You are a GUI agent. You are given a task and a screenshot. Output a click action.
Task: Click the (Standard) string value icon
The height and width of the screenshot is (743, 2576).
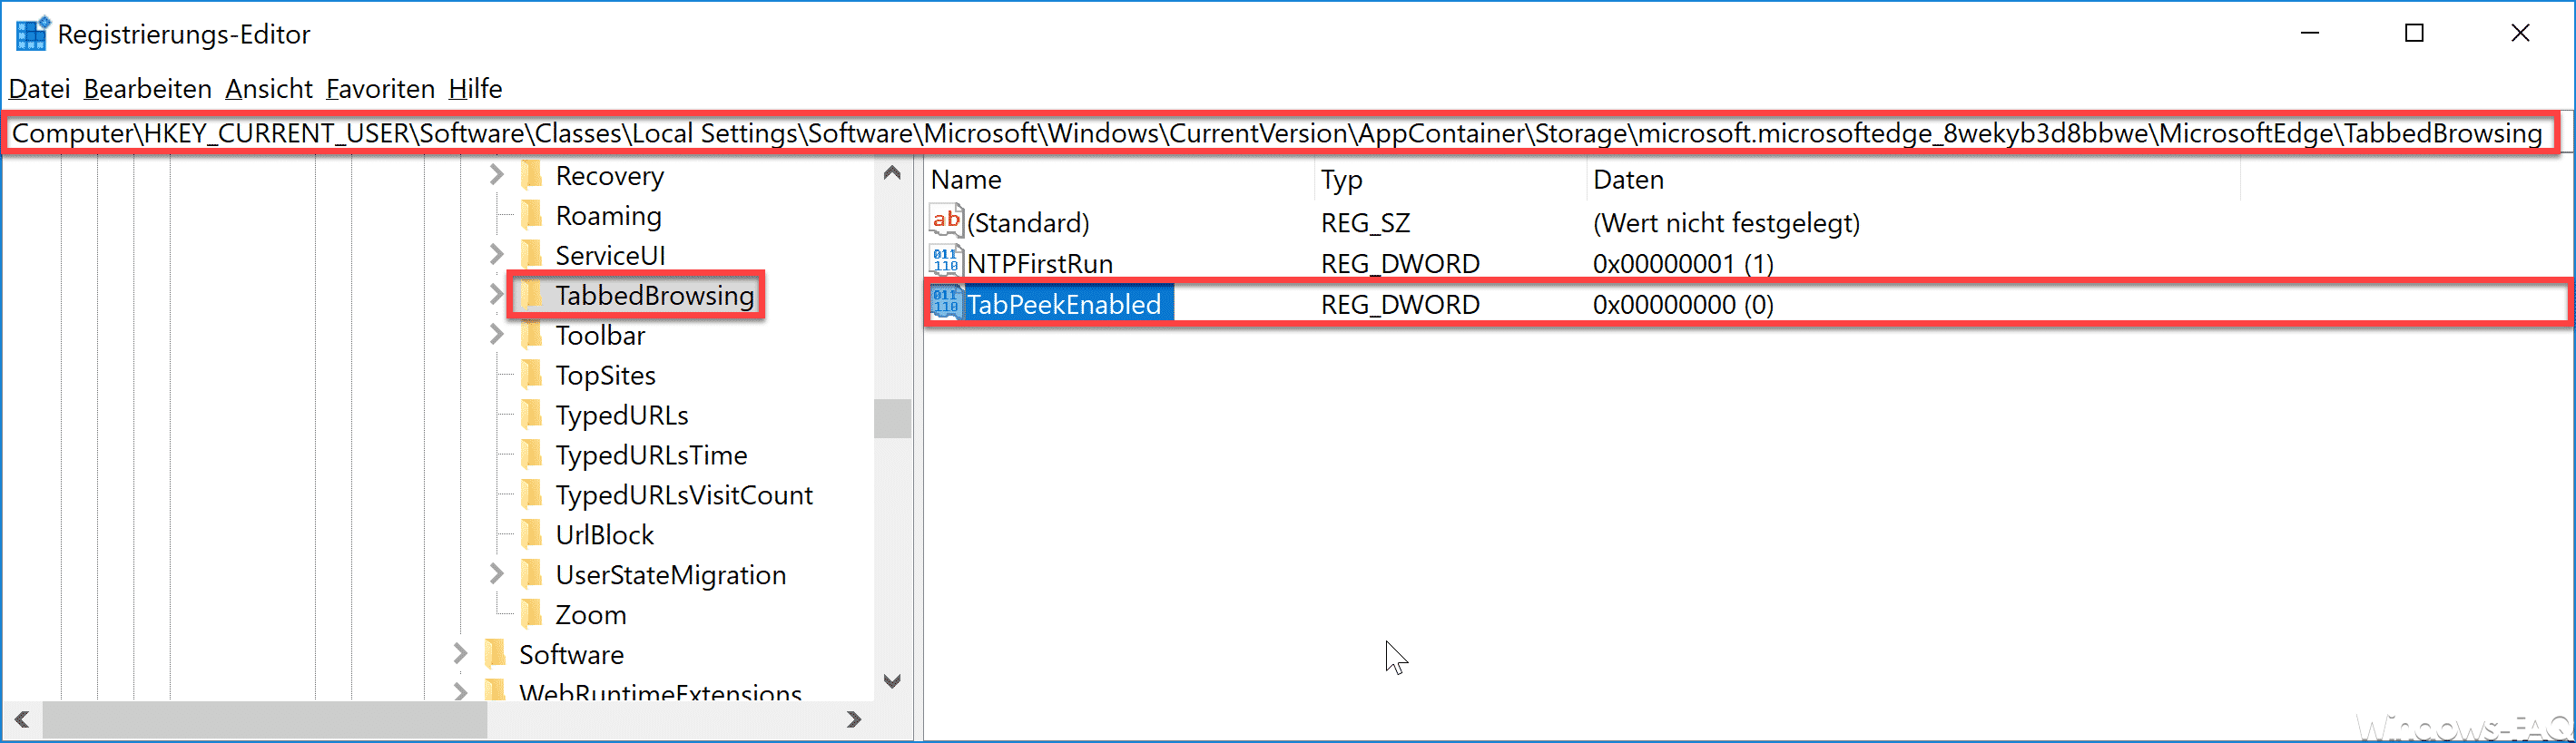[x=946, y=221]
